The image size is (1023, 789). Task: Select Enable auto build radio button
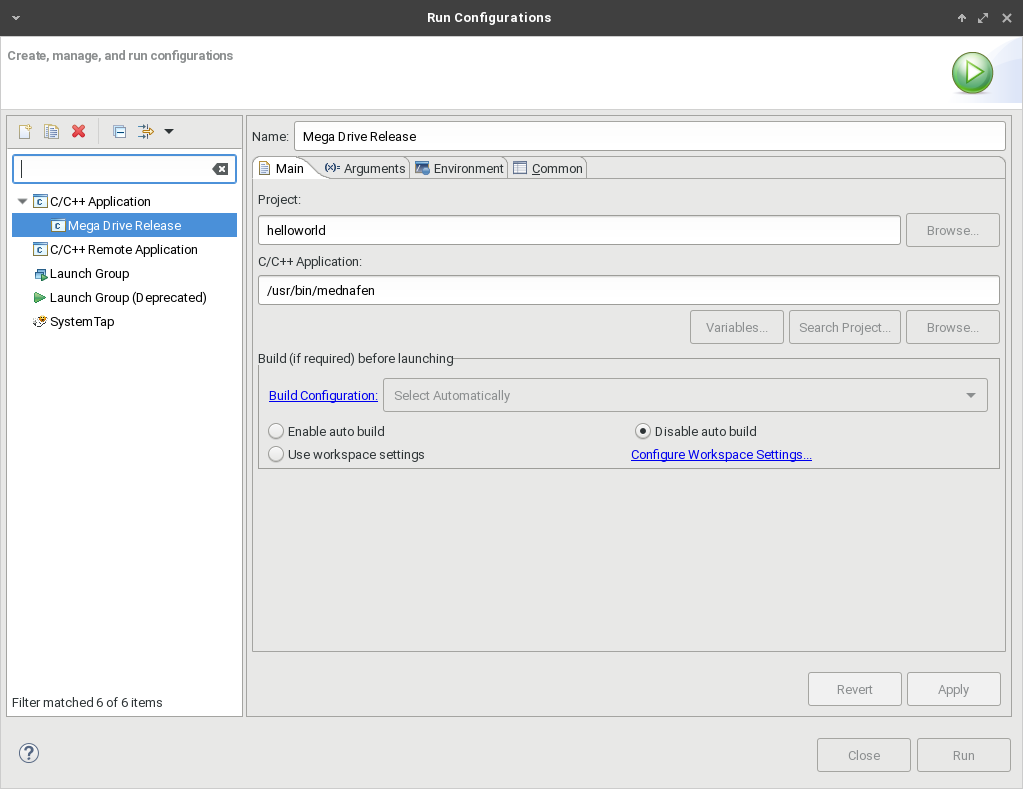(276, 431)
